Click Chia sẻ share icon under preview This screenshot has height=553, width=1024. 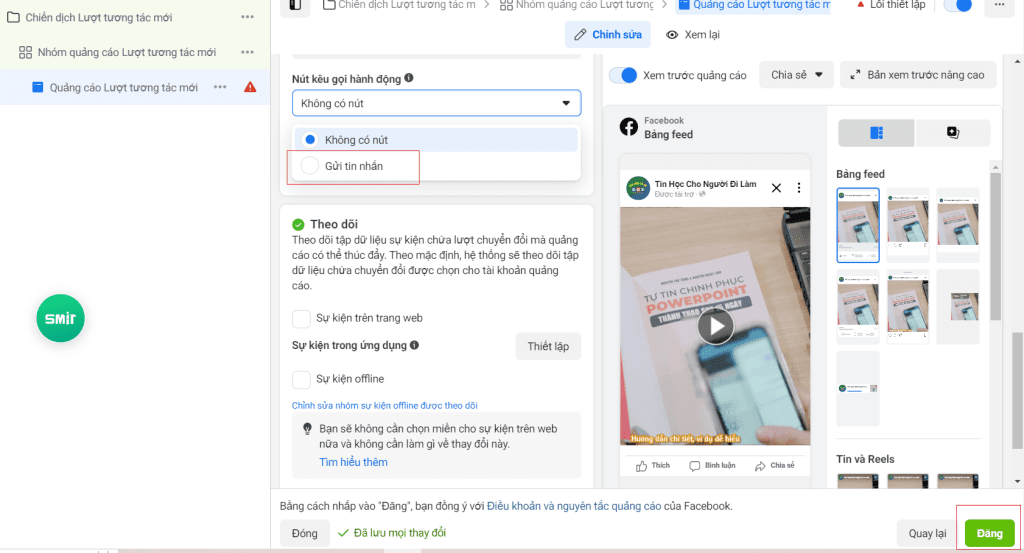tap(760, 466)
